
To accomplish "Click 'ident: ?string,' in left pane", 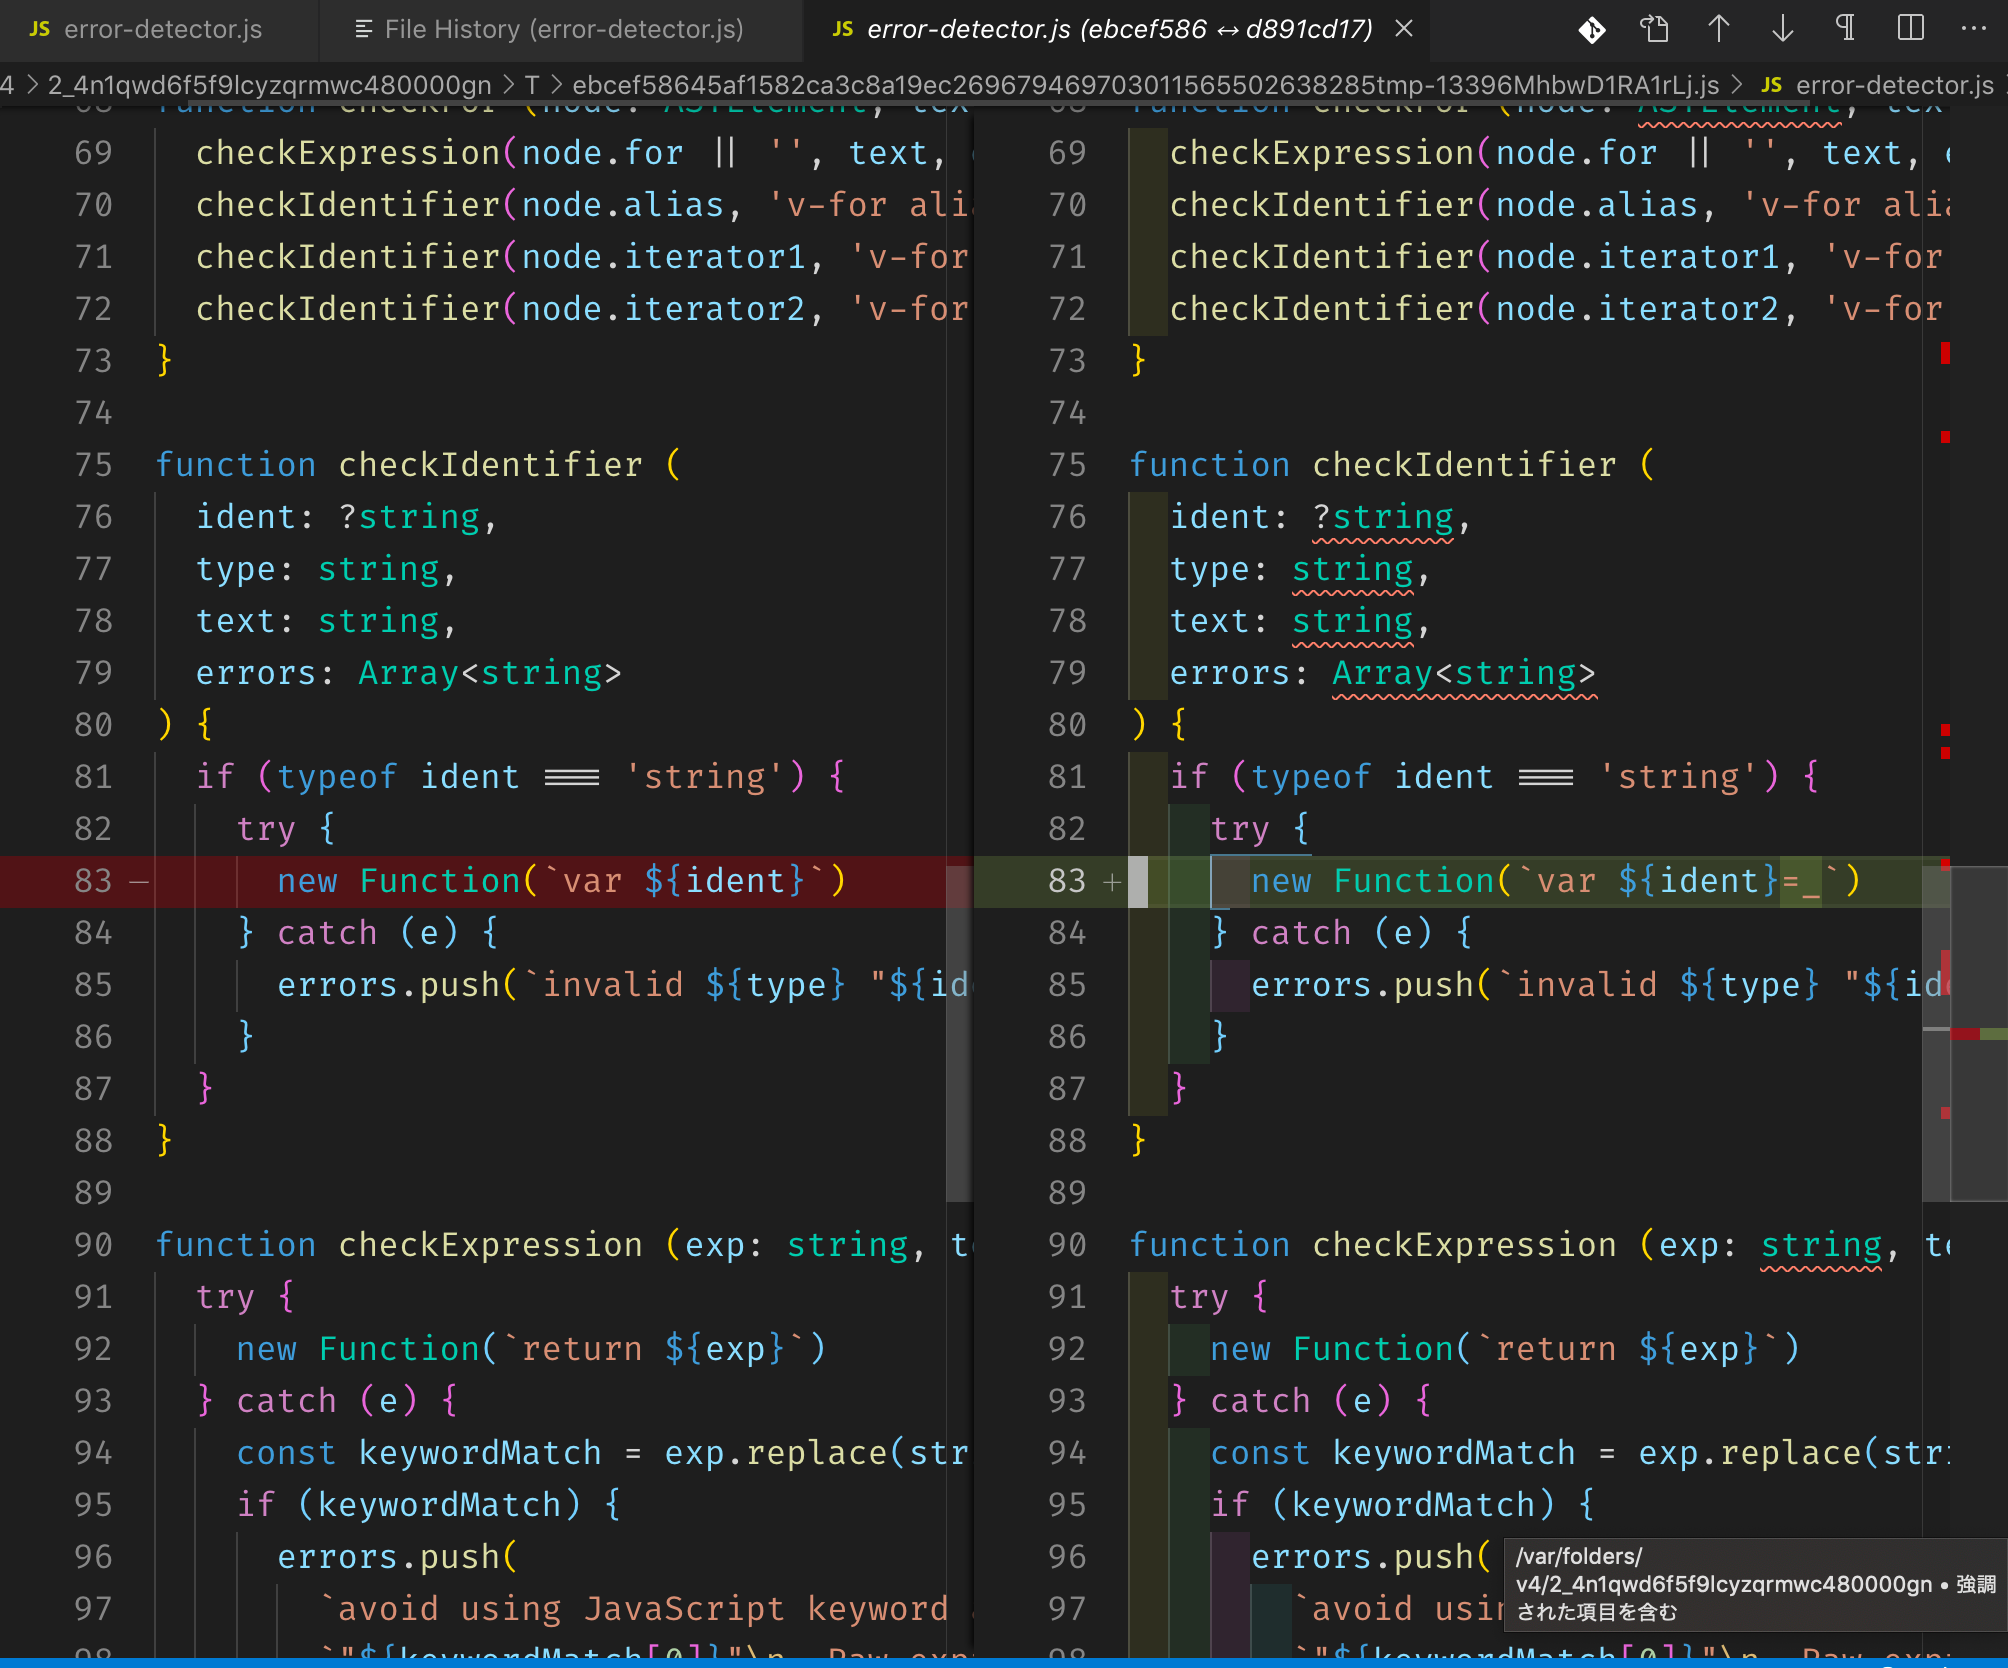I will tap(346, 517).
